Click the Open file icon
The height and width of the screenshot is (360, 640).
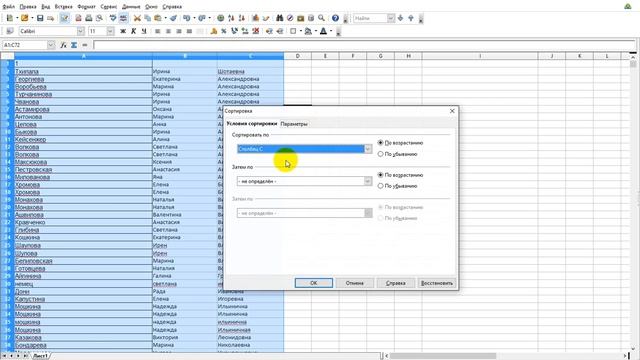[x=24, y=18]
